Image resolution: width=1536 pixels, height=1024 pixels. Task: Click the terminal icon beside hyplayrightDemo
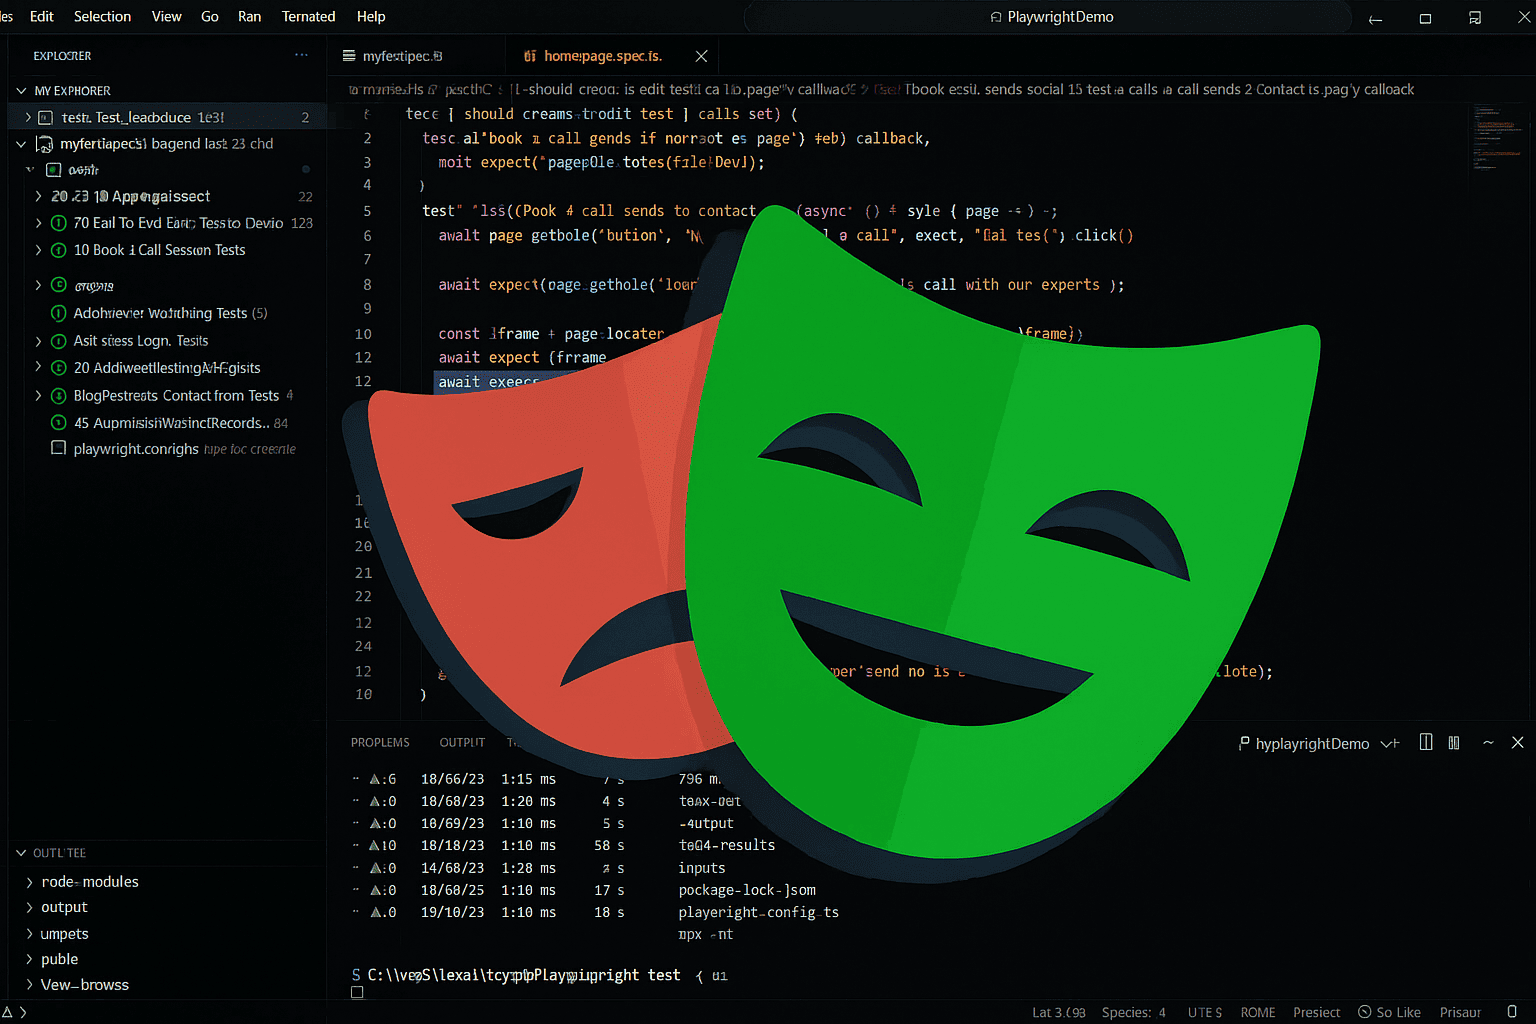coord(1244,743)
